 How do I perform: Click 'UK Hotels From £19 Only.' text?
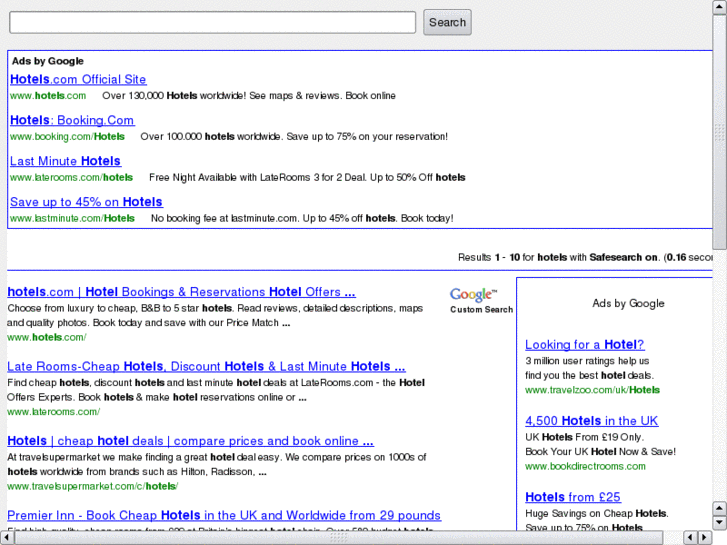[584, 437]
